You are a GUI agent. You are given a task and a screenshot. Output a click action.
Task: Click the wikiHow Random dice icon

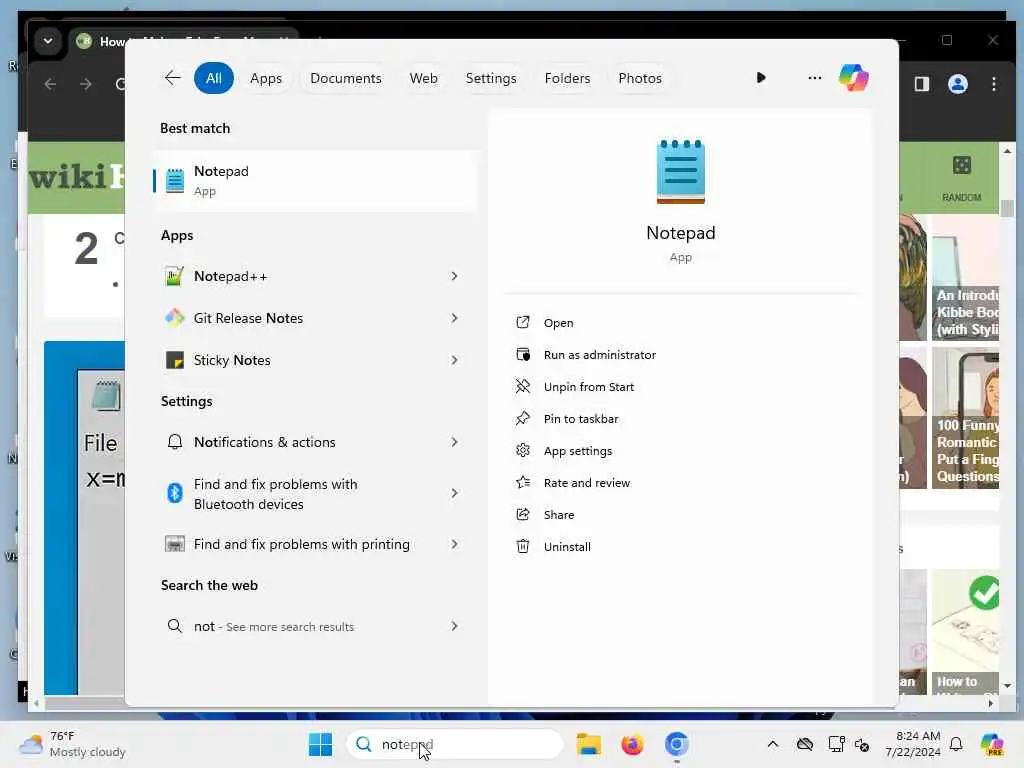click(x=961, y=165)
